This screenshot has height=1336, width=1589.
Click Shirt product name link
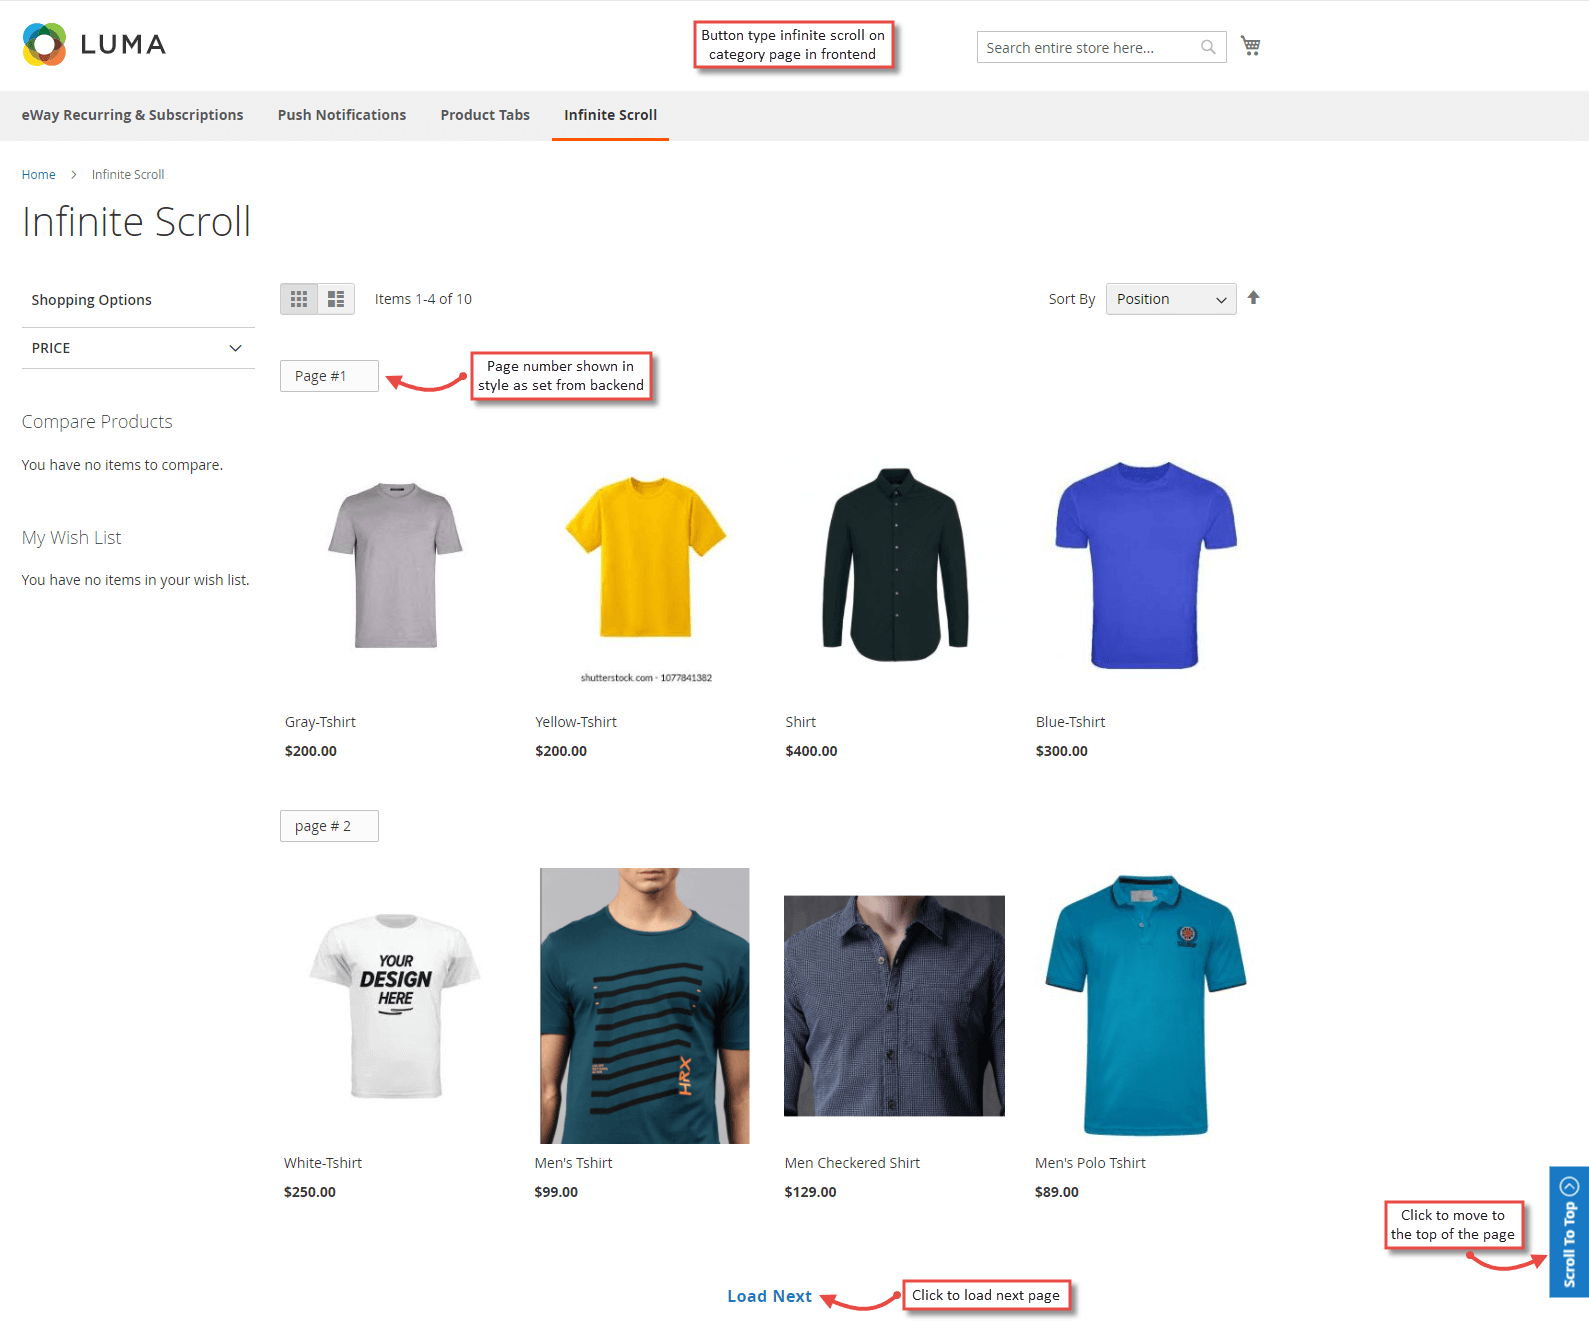click(801, 722)
